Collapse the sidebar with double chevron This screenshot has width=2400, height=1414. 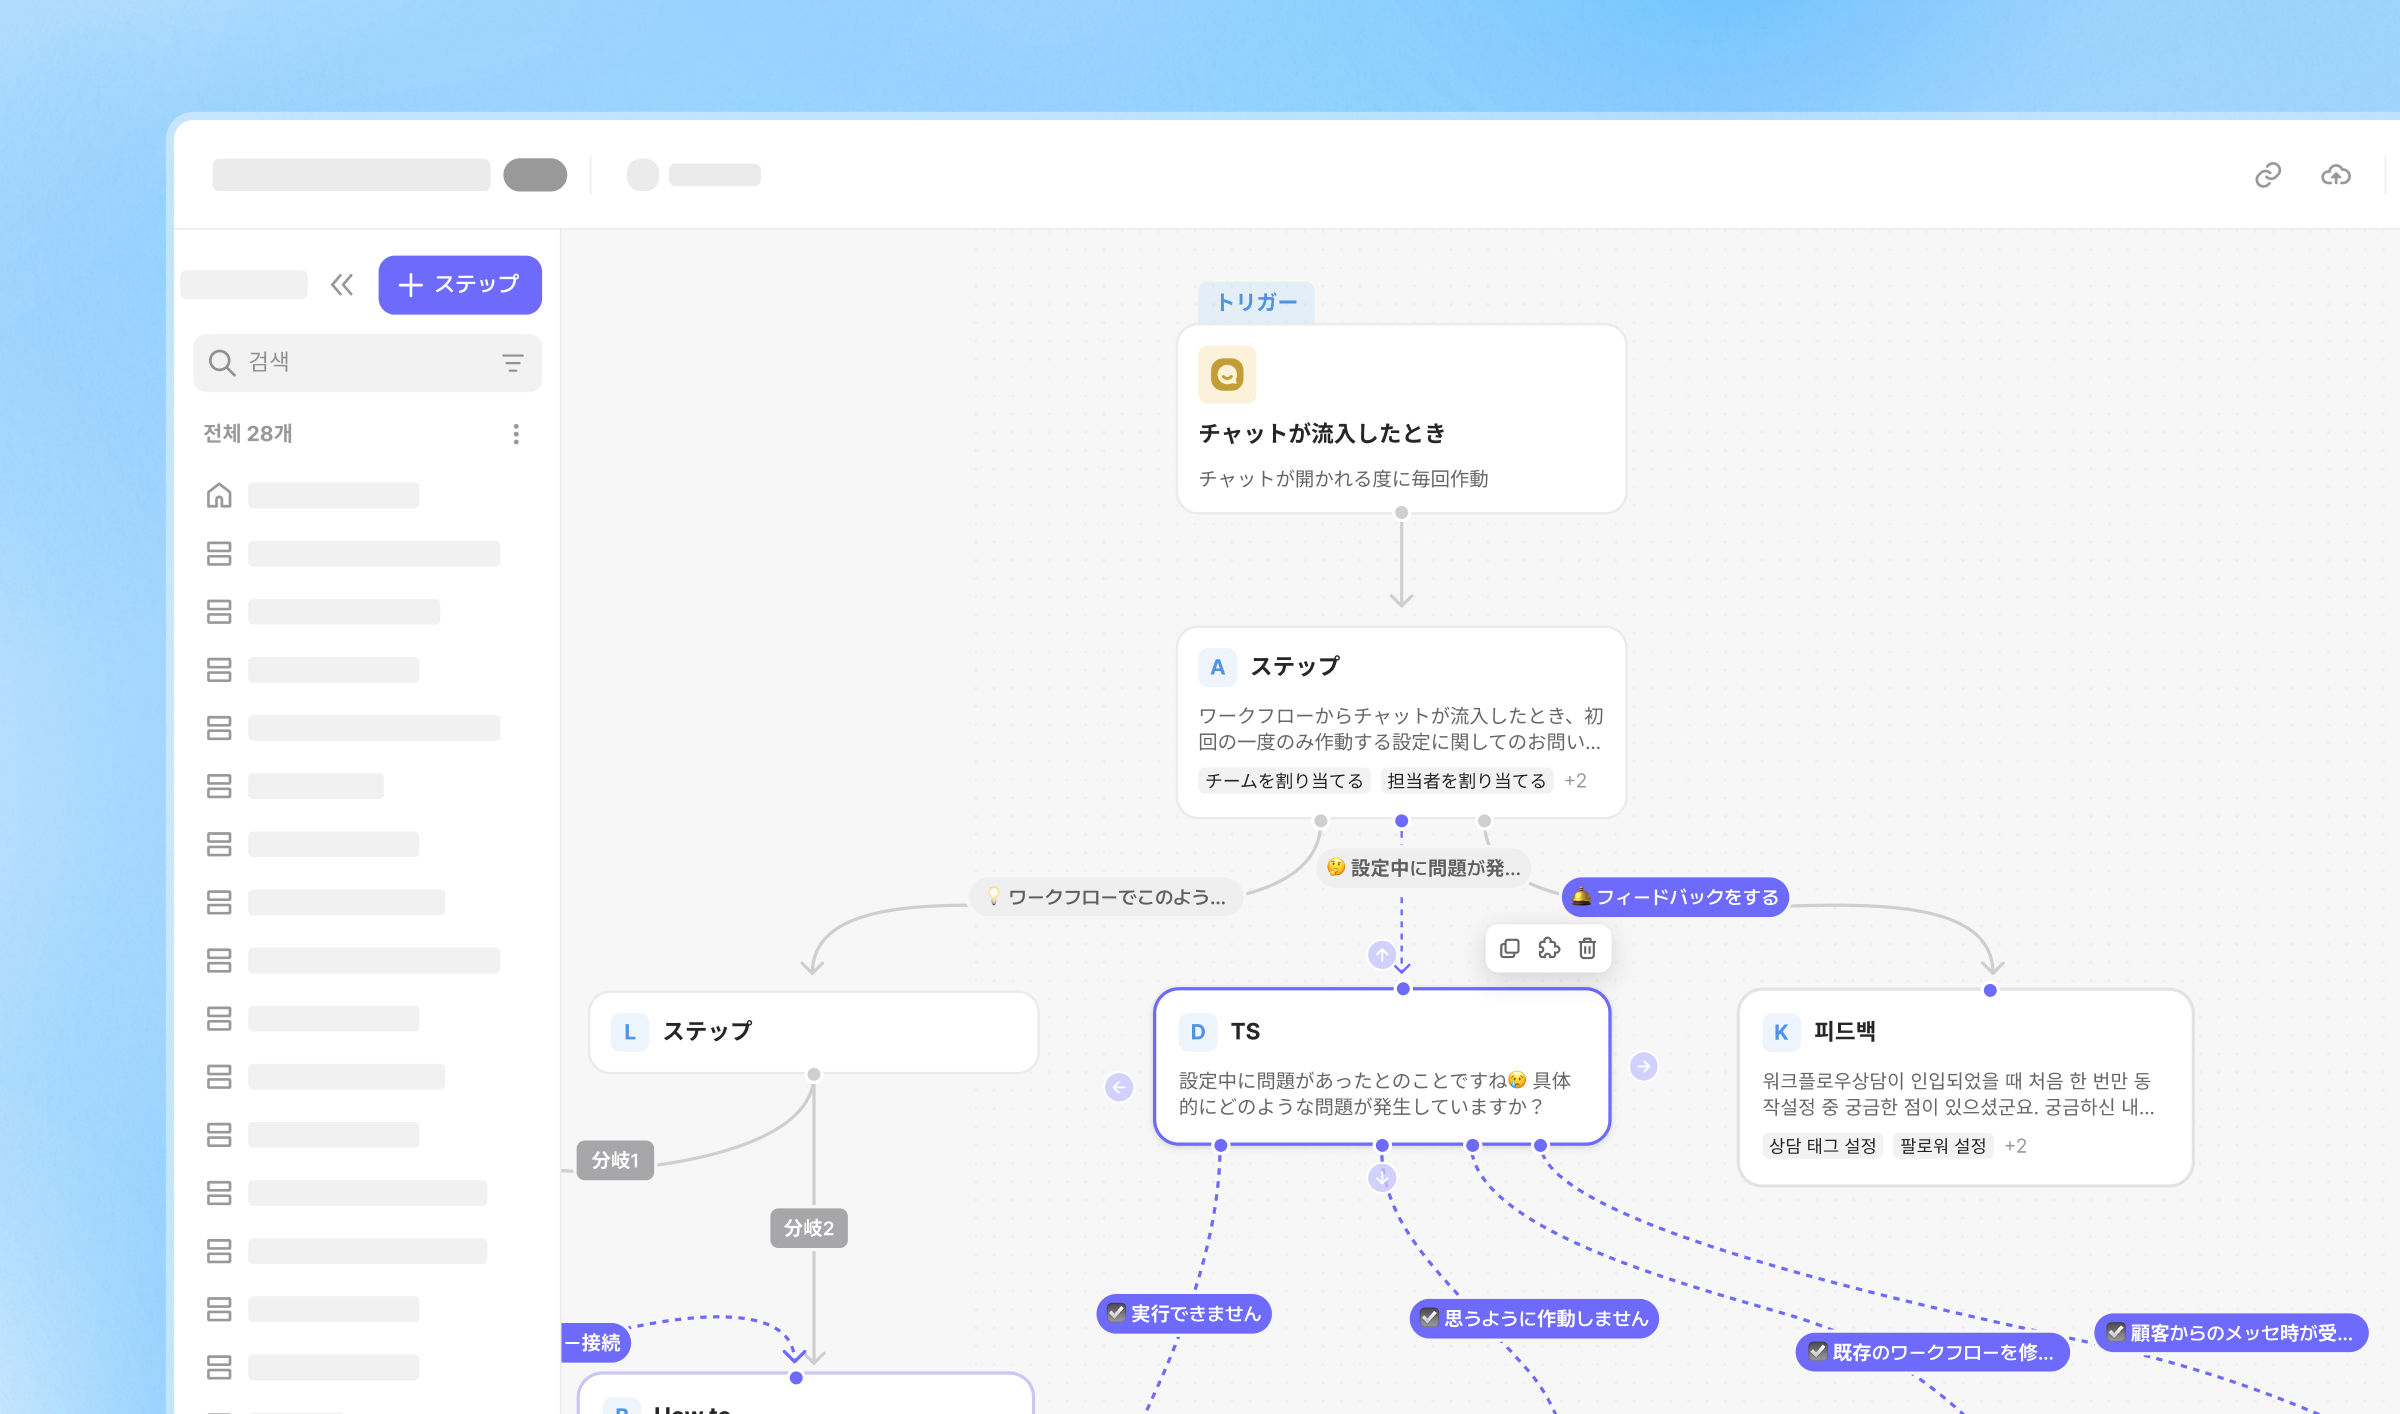[342, 285]
